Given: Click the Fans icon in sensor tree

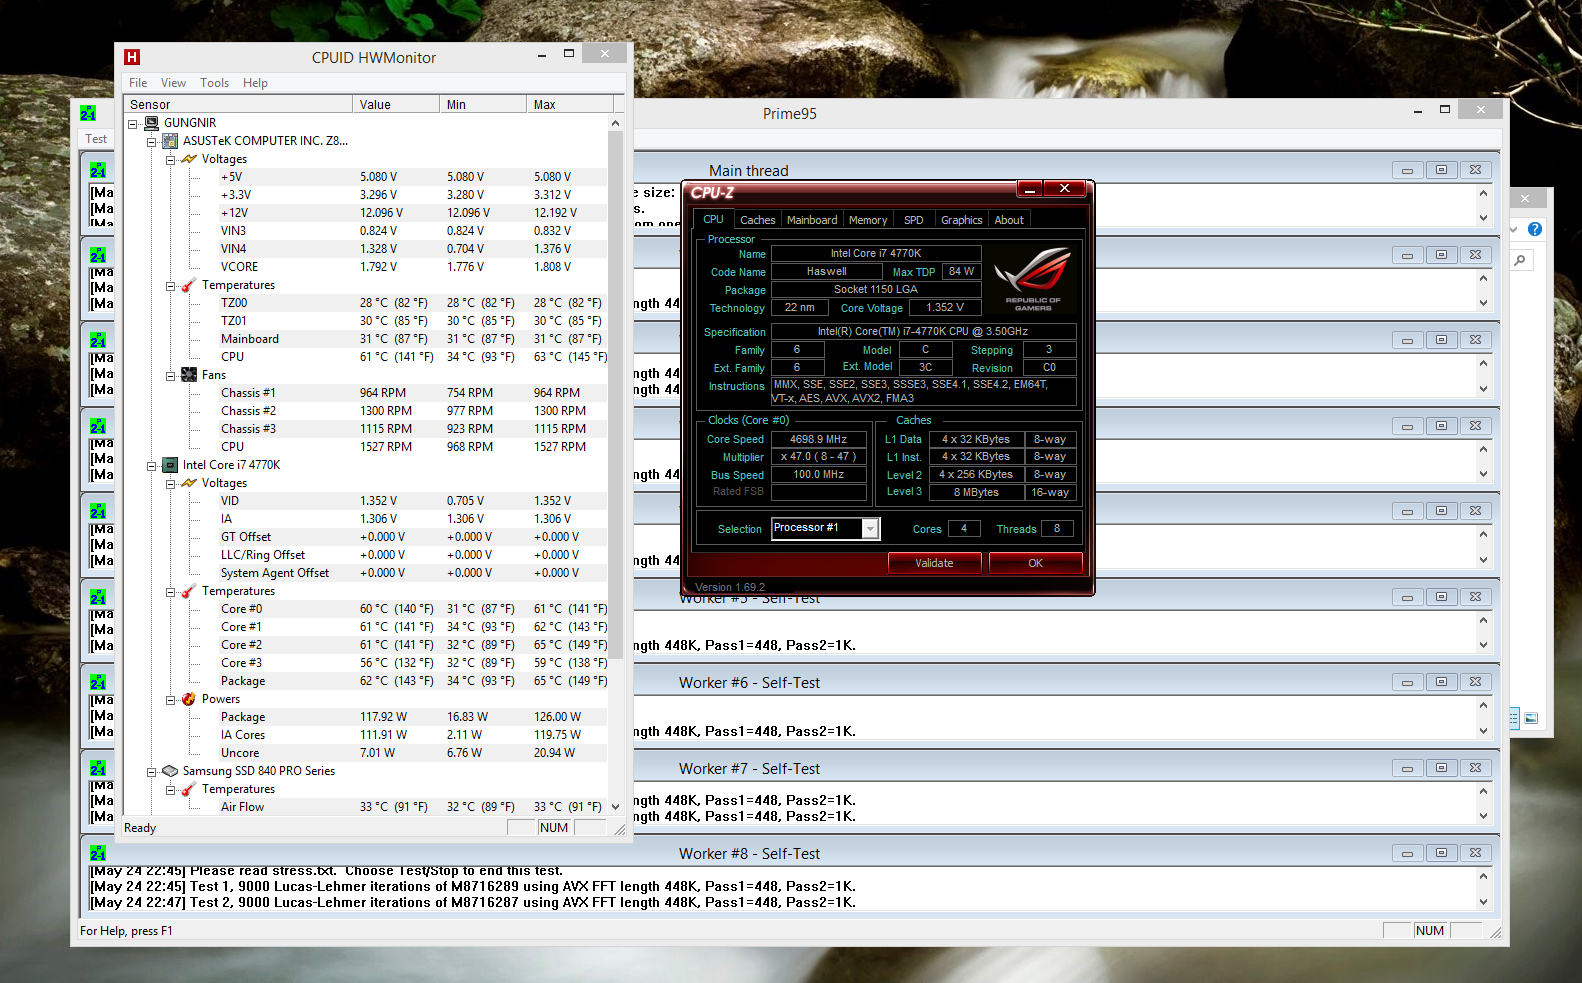Looking at the screenshot, I should tap(189, 375).
